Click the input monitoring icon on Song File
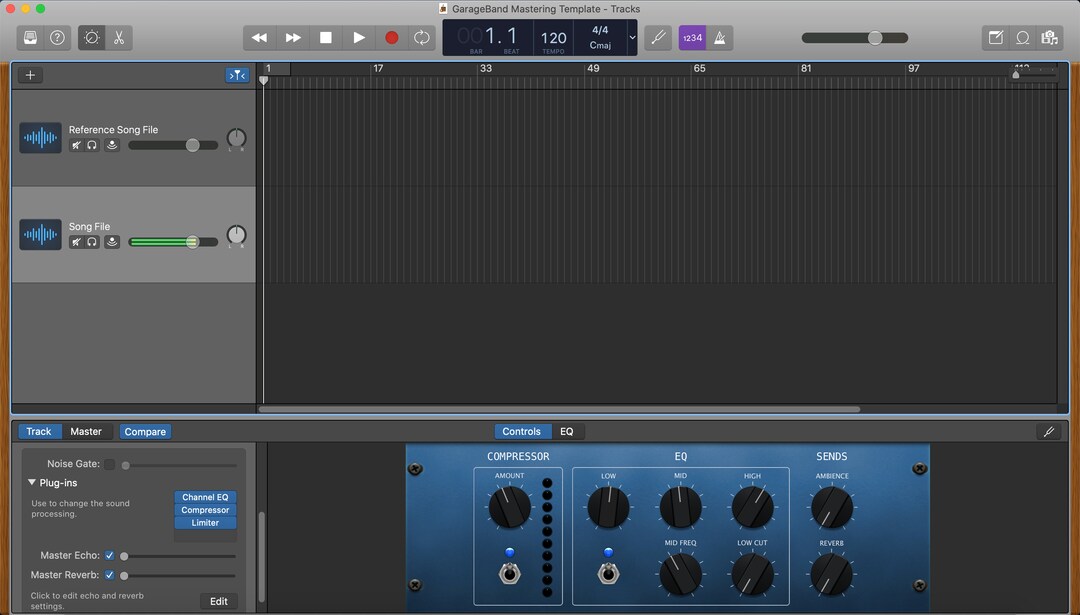The width and height of the screenshot is (1080, 615). tap(112, 242)
